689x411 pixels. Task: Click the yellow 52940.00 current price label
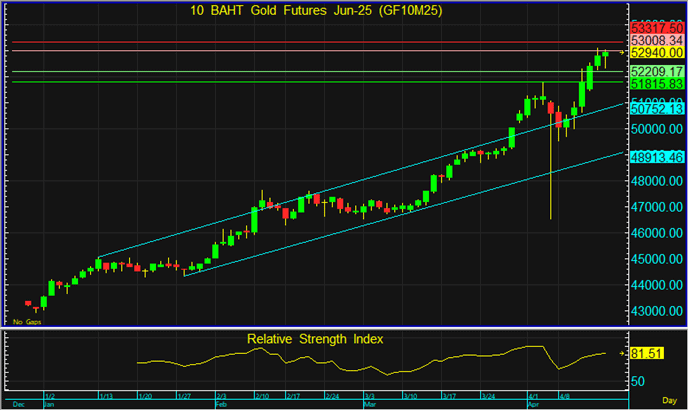pyautogui.click(x=657, y=52)
